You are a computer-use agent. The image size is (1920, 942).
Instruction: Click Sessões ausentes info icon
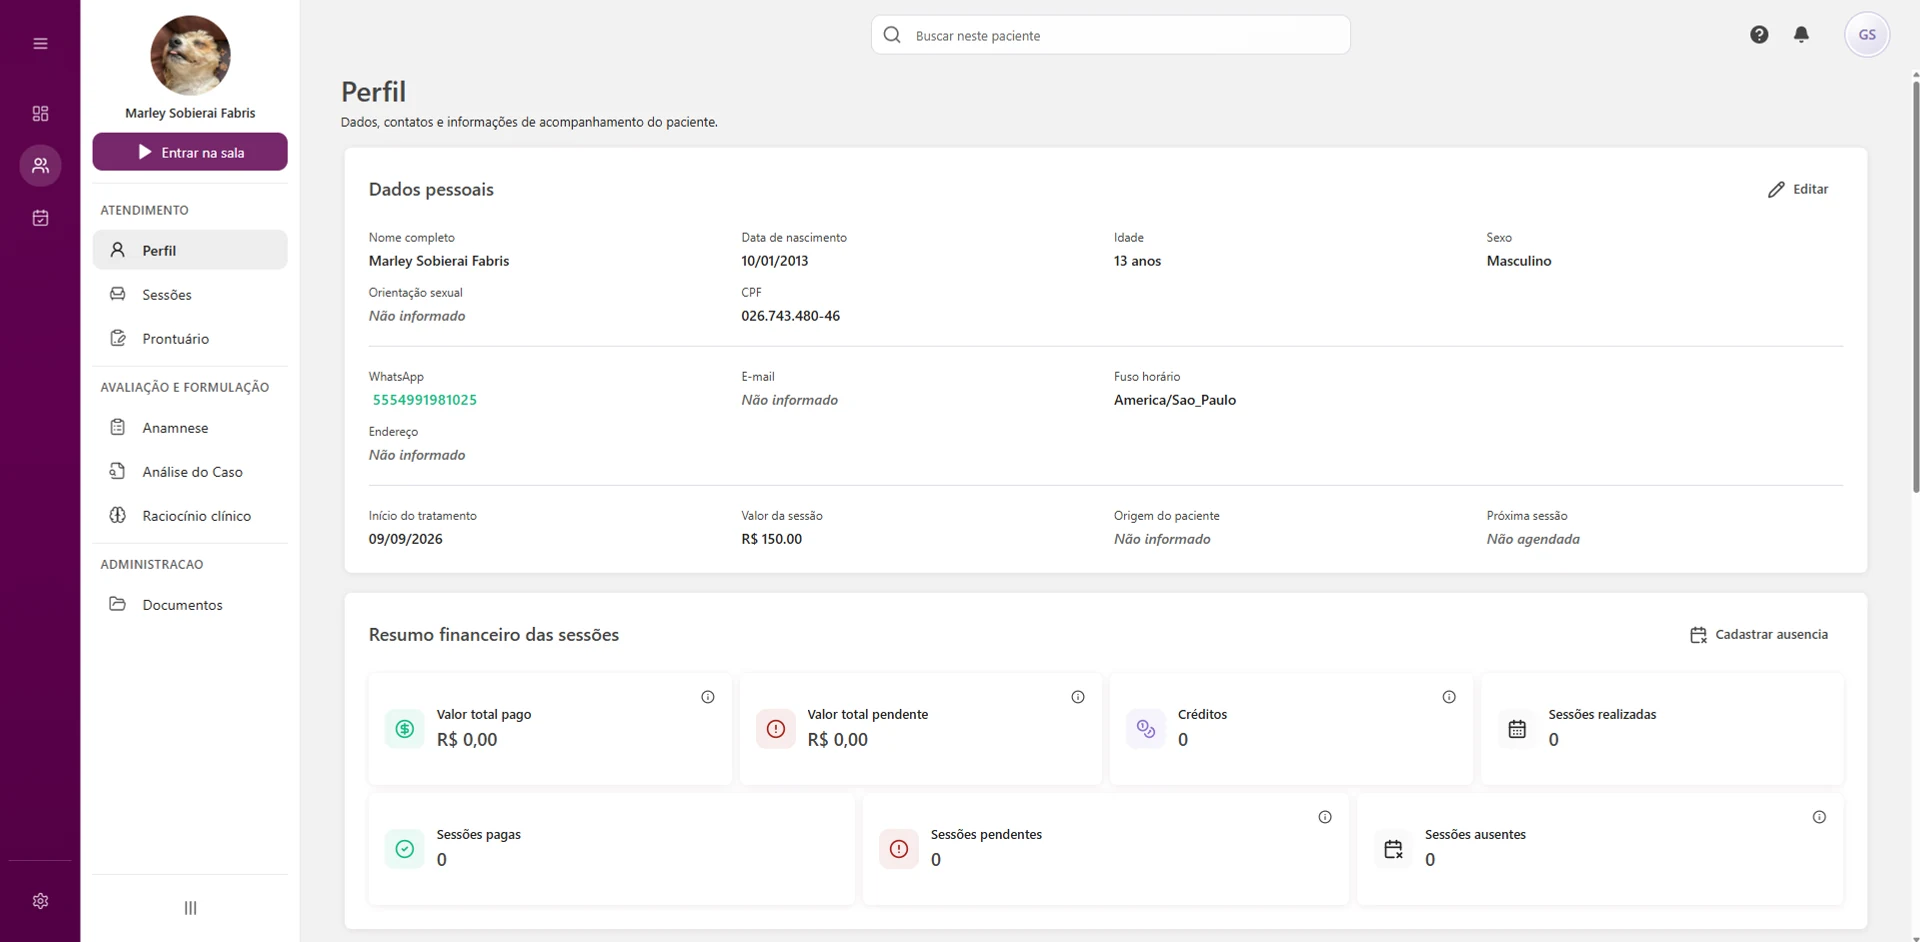(1819, 817)
